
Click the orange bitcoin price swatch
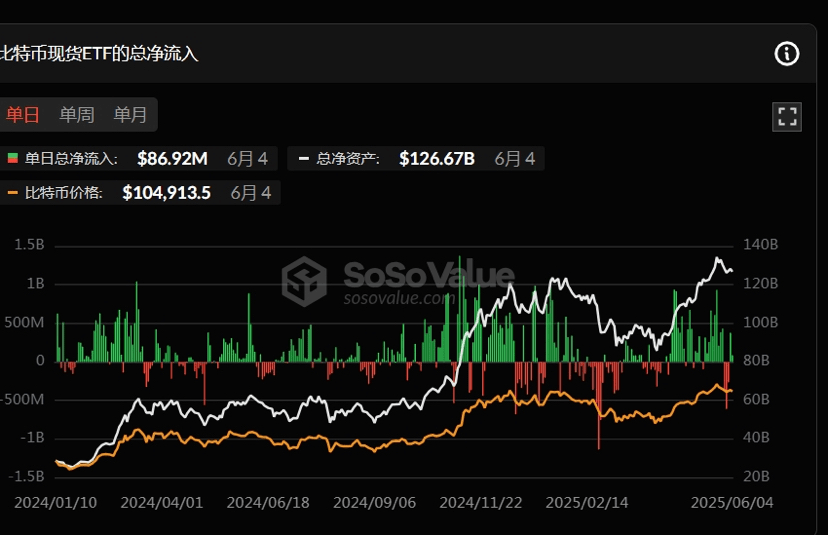[13, 193]
